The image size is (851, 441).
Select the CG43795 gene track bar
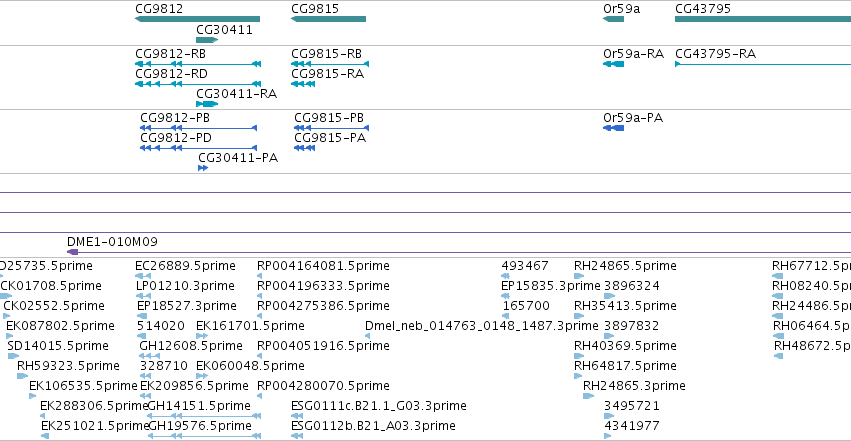point(763,19)
